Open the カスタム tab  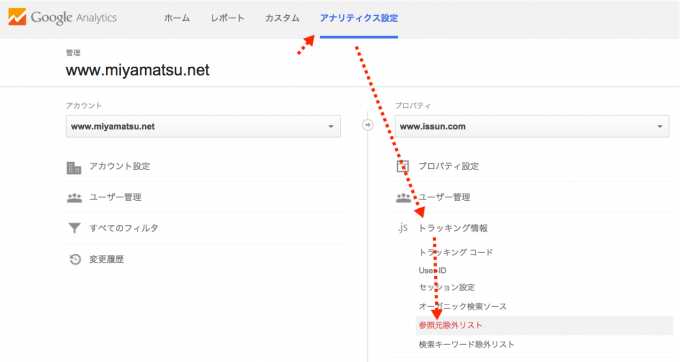282,18
